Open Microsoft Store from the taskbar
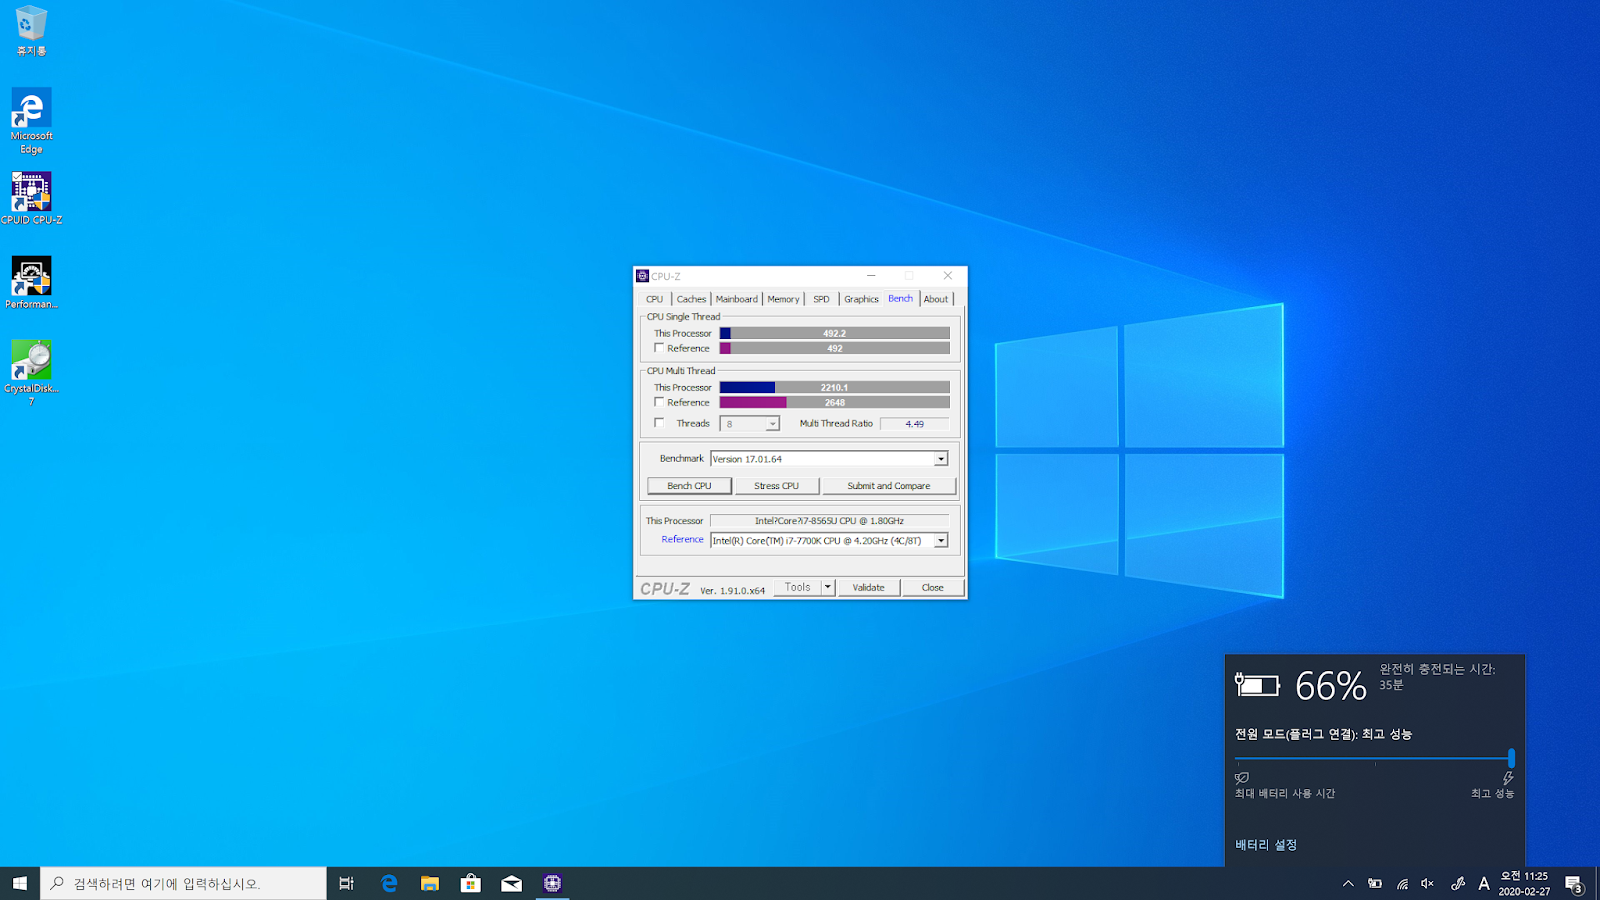Viewport: 1600px width, 900px height. pyautogui.click(x=470, y=883)
